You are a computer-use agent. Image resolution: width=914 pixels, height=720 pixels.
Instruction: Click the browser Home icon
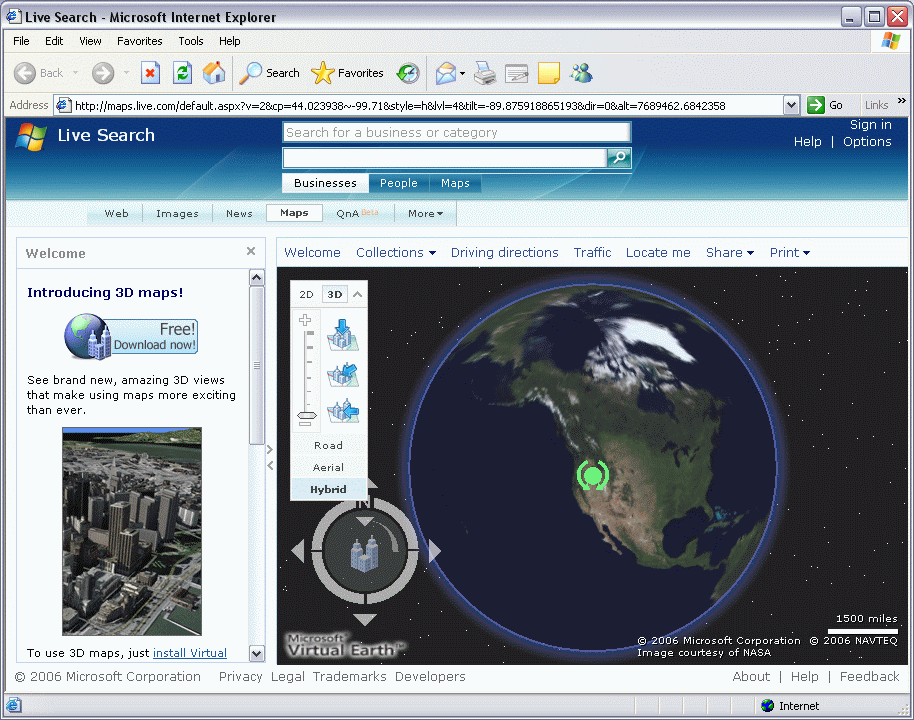214,73
